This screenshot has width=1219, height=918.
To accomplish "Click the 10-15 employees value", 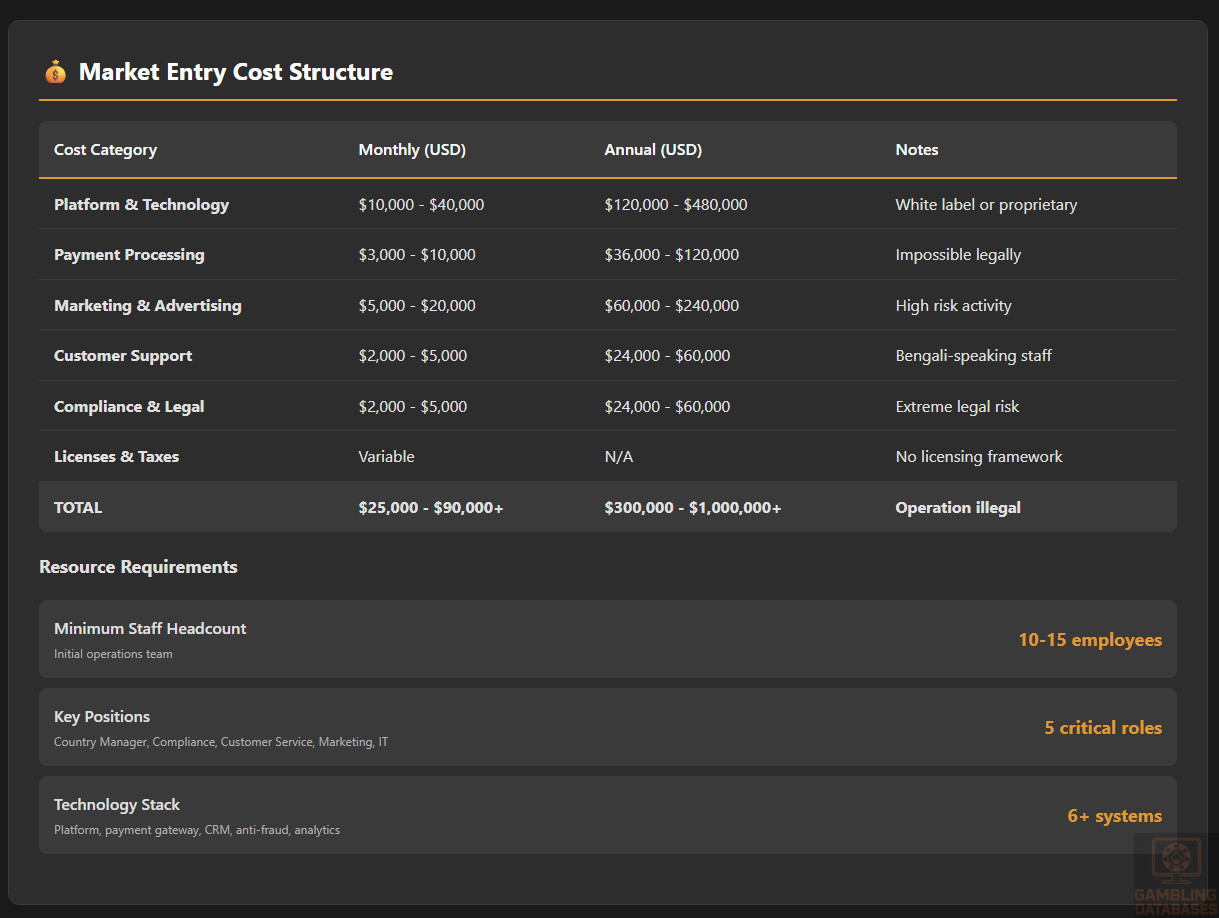I will (x=1089, y=640).
